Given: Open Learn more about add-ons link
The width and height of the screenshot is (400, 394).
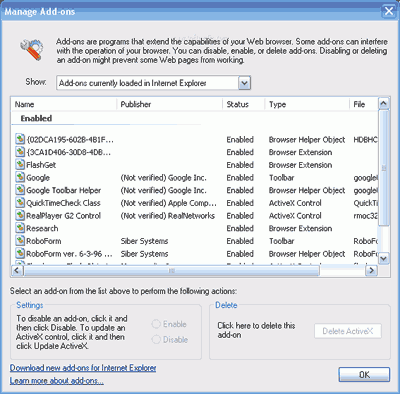Looking at the screenshot, I should (57, 380).
